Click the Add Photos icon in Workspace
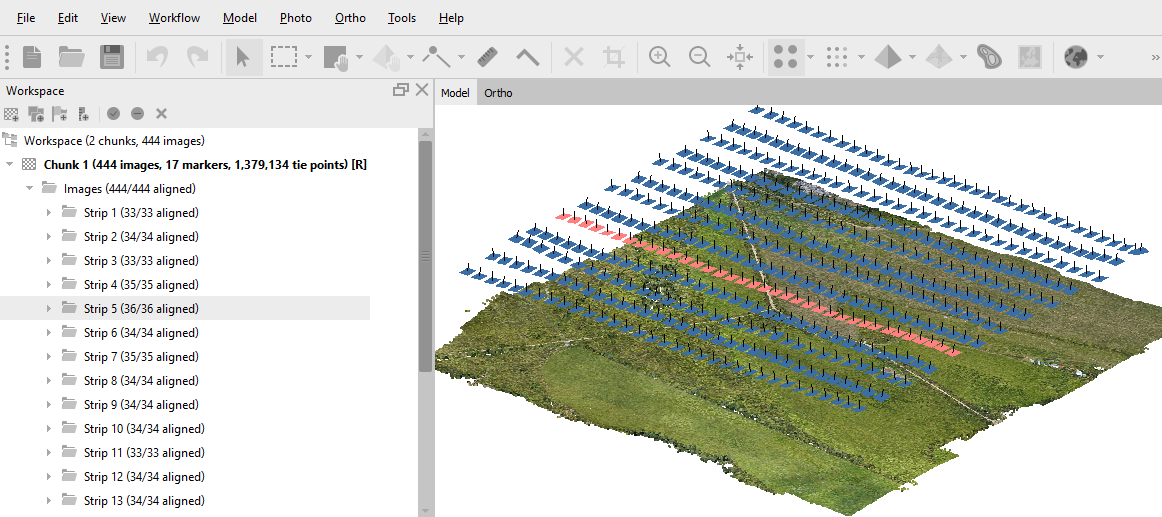Viewport: 1162px width, 517px height. [36, 114]
